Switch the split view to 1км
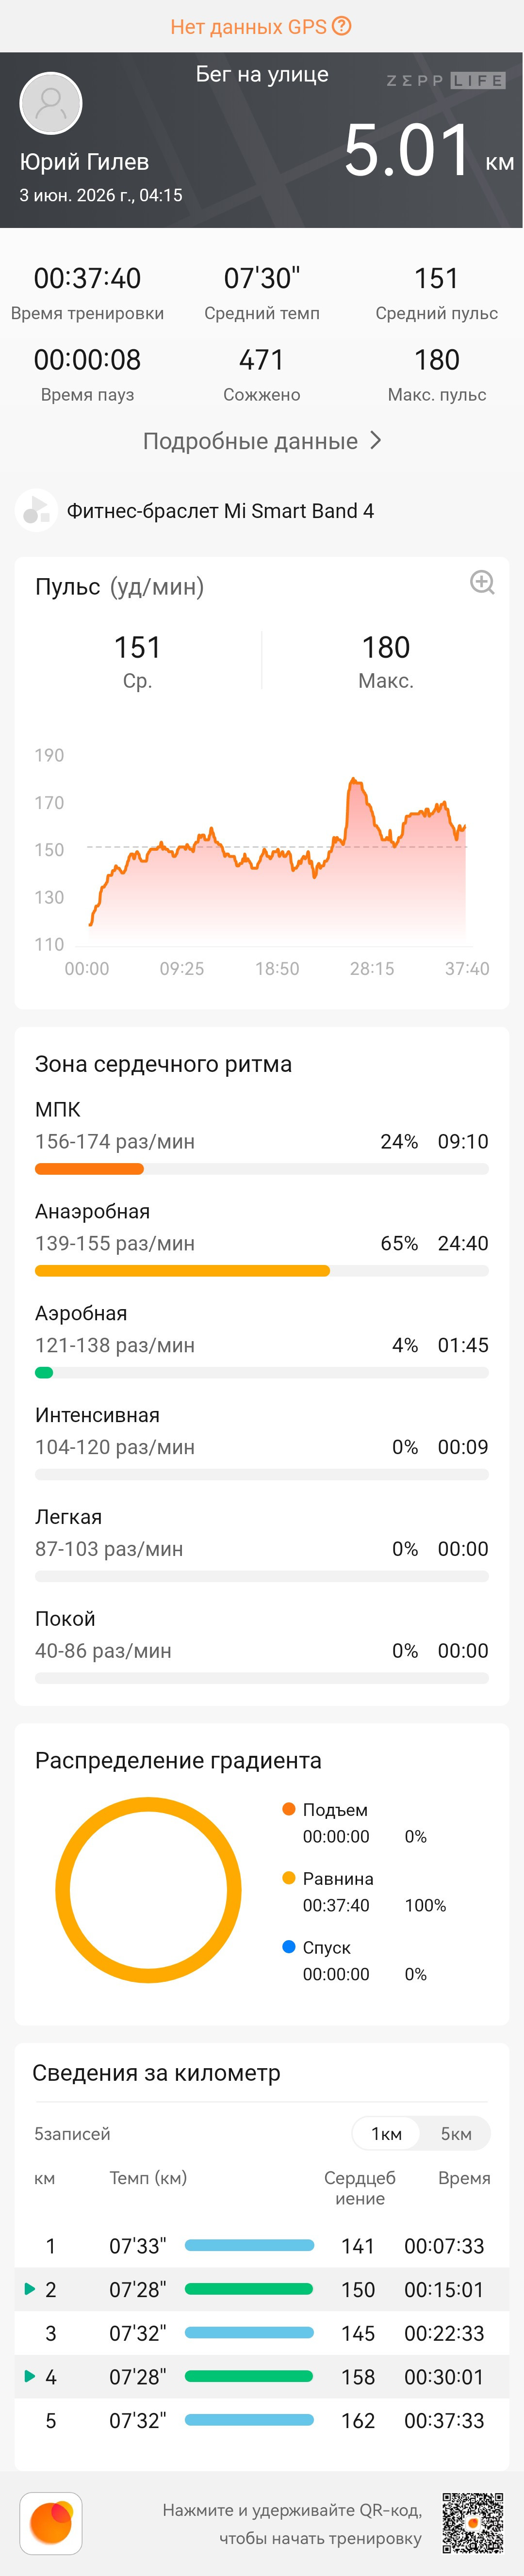 (386, 2133)
